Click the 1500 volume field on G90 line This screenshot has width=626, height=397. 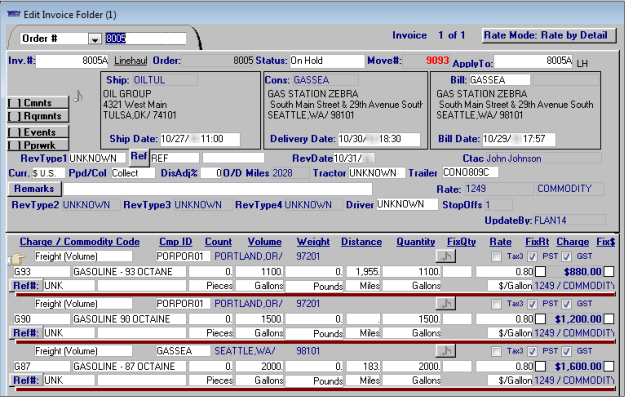tap(260, 319)
